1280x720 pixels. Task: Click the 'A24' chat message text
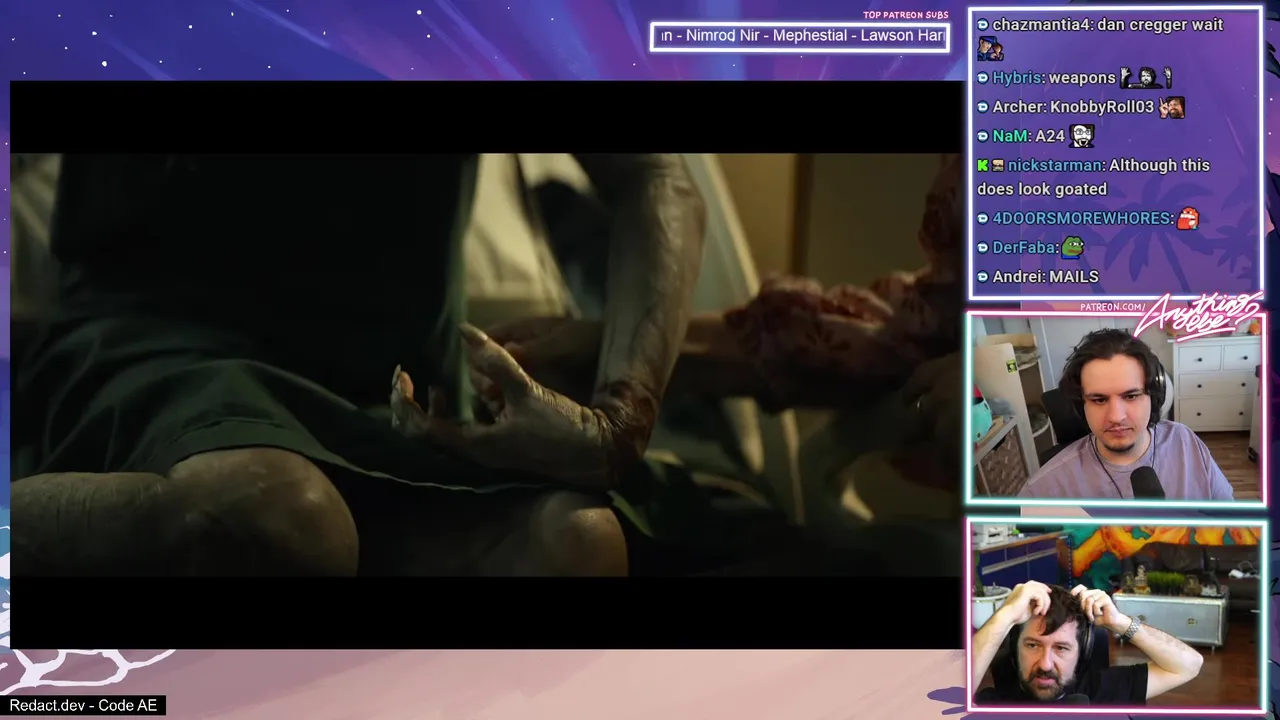point(1050,136)
